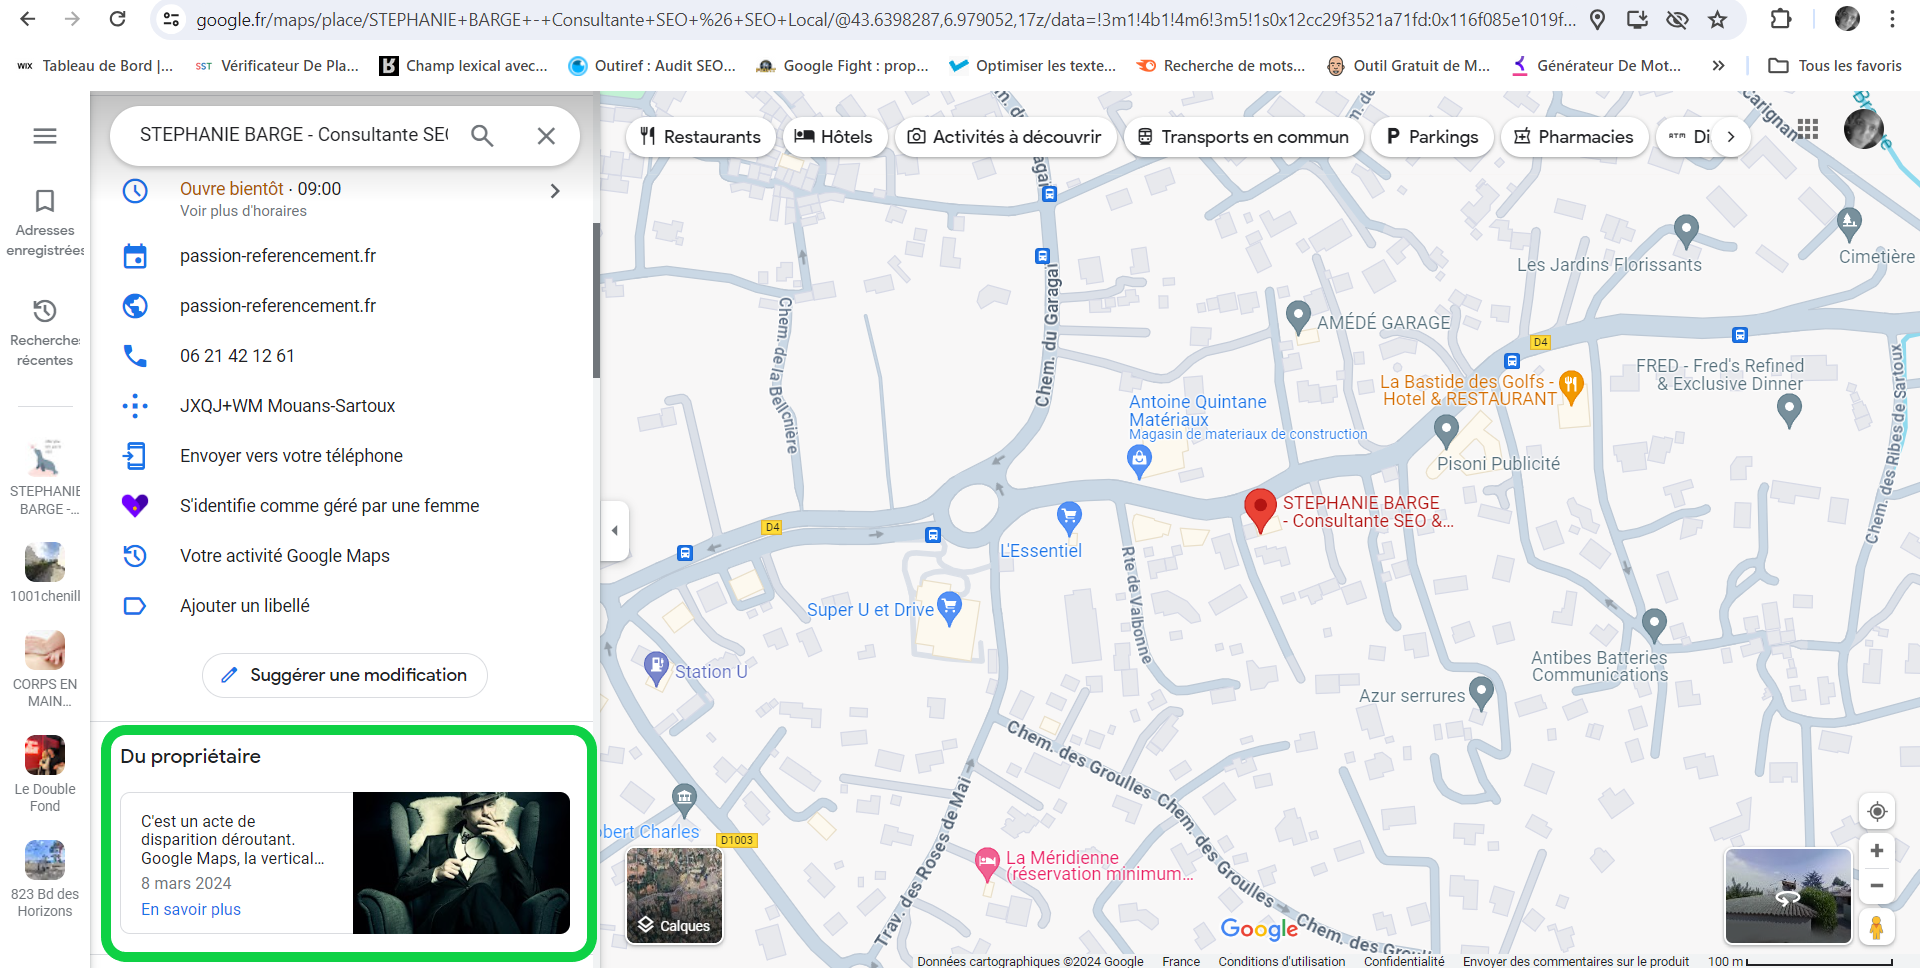1920x968 pixels.
Task: Activate the search magnifier icon
Action: click(x=483, y=135)
